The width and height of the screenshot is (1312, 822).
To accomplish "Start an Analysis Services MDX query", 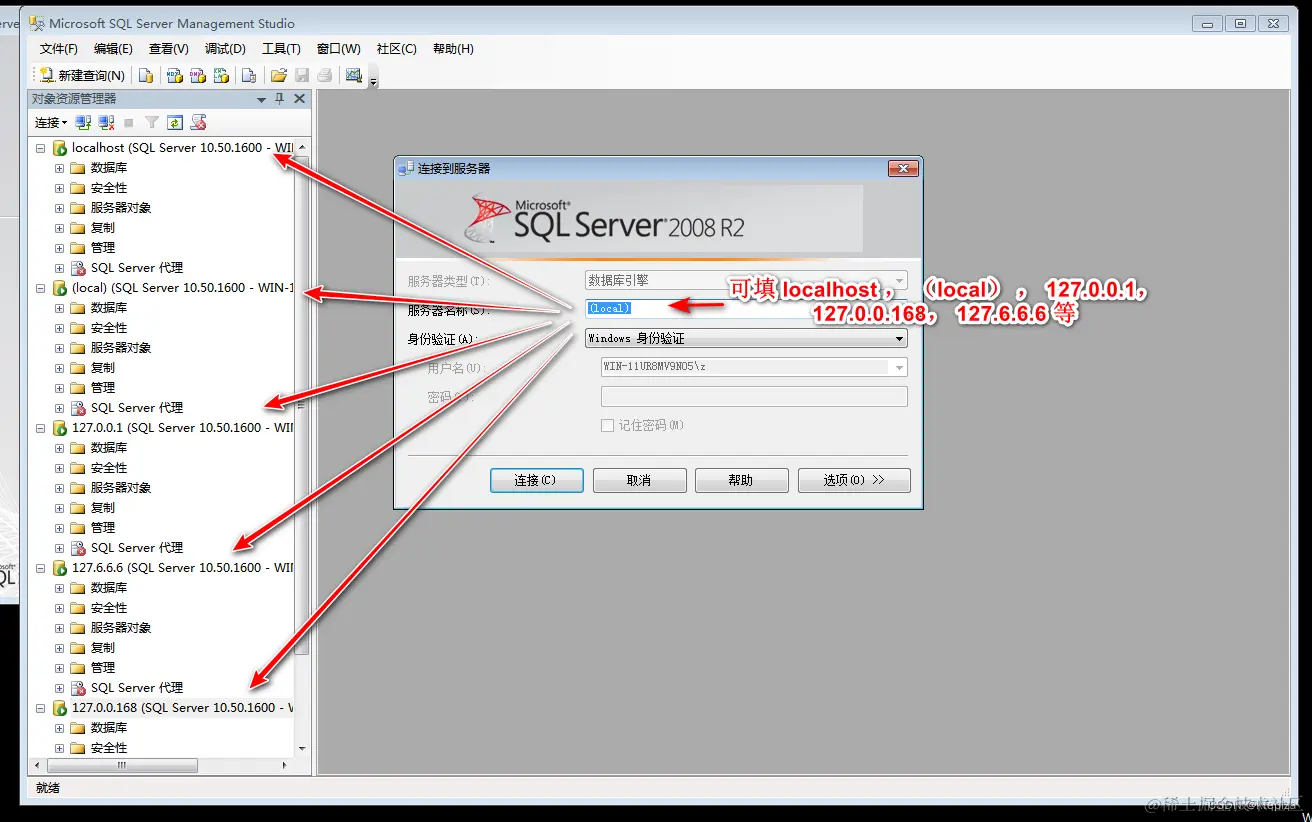I will point(174,75).
